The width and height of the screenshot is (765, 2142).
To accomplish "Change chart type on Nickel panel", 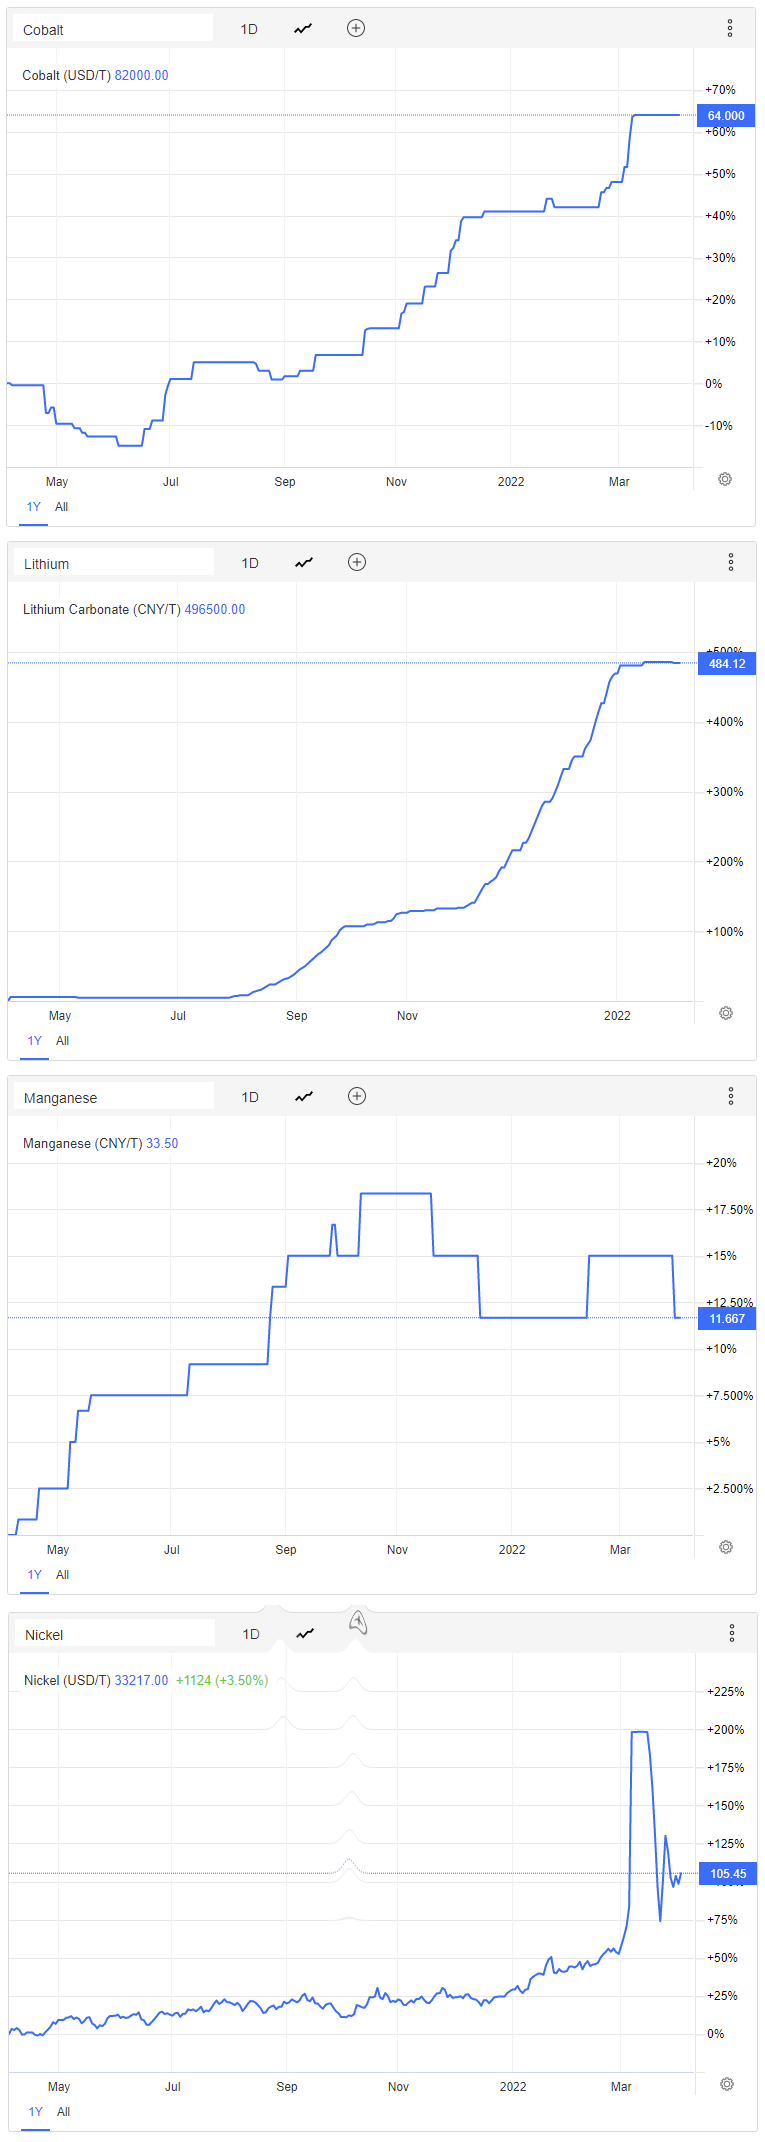I will (x=305, y=1634).
